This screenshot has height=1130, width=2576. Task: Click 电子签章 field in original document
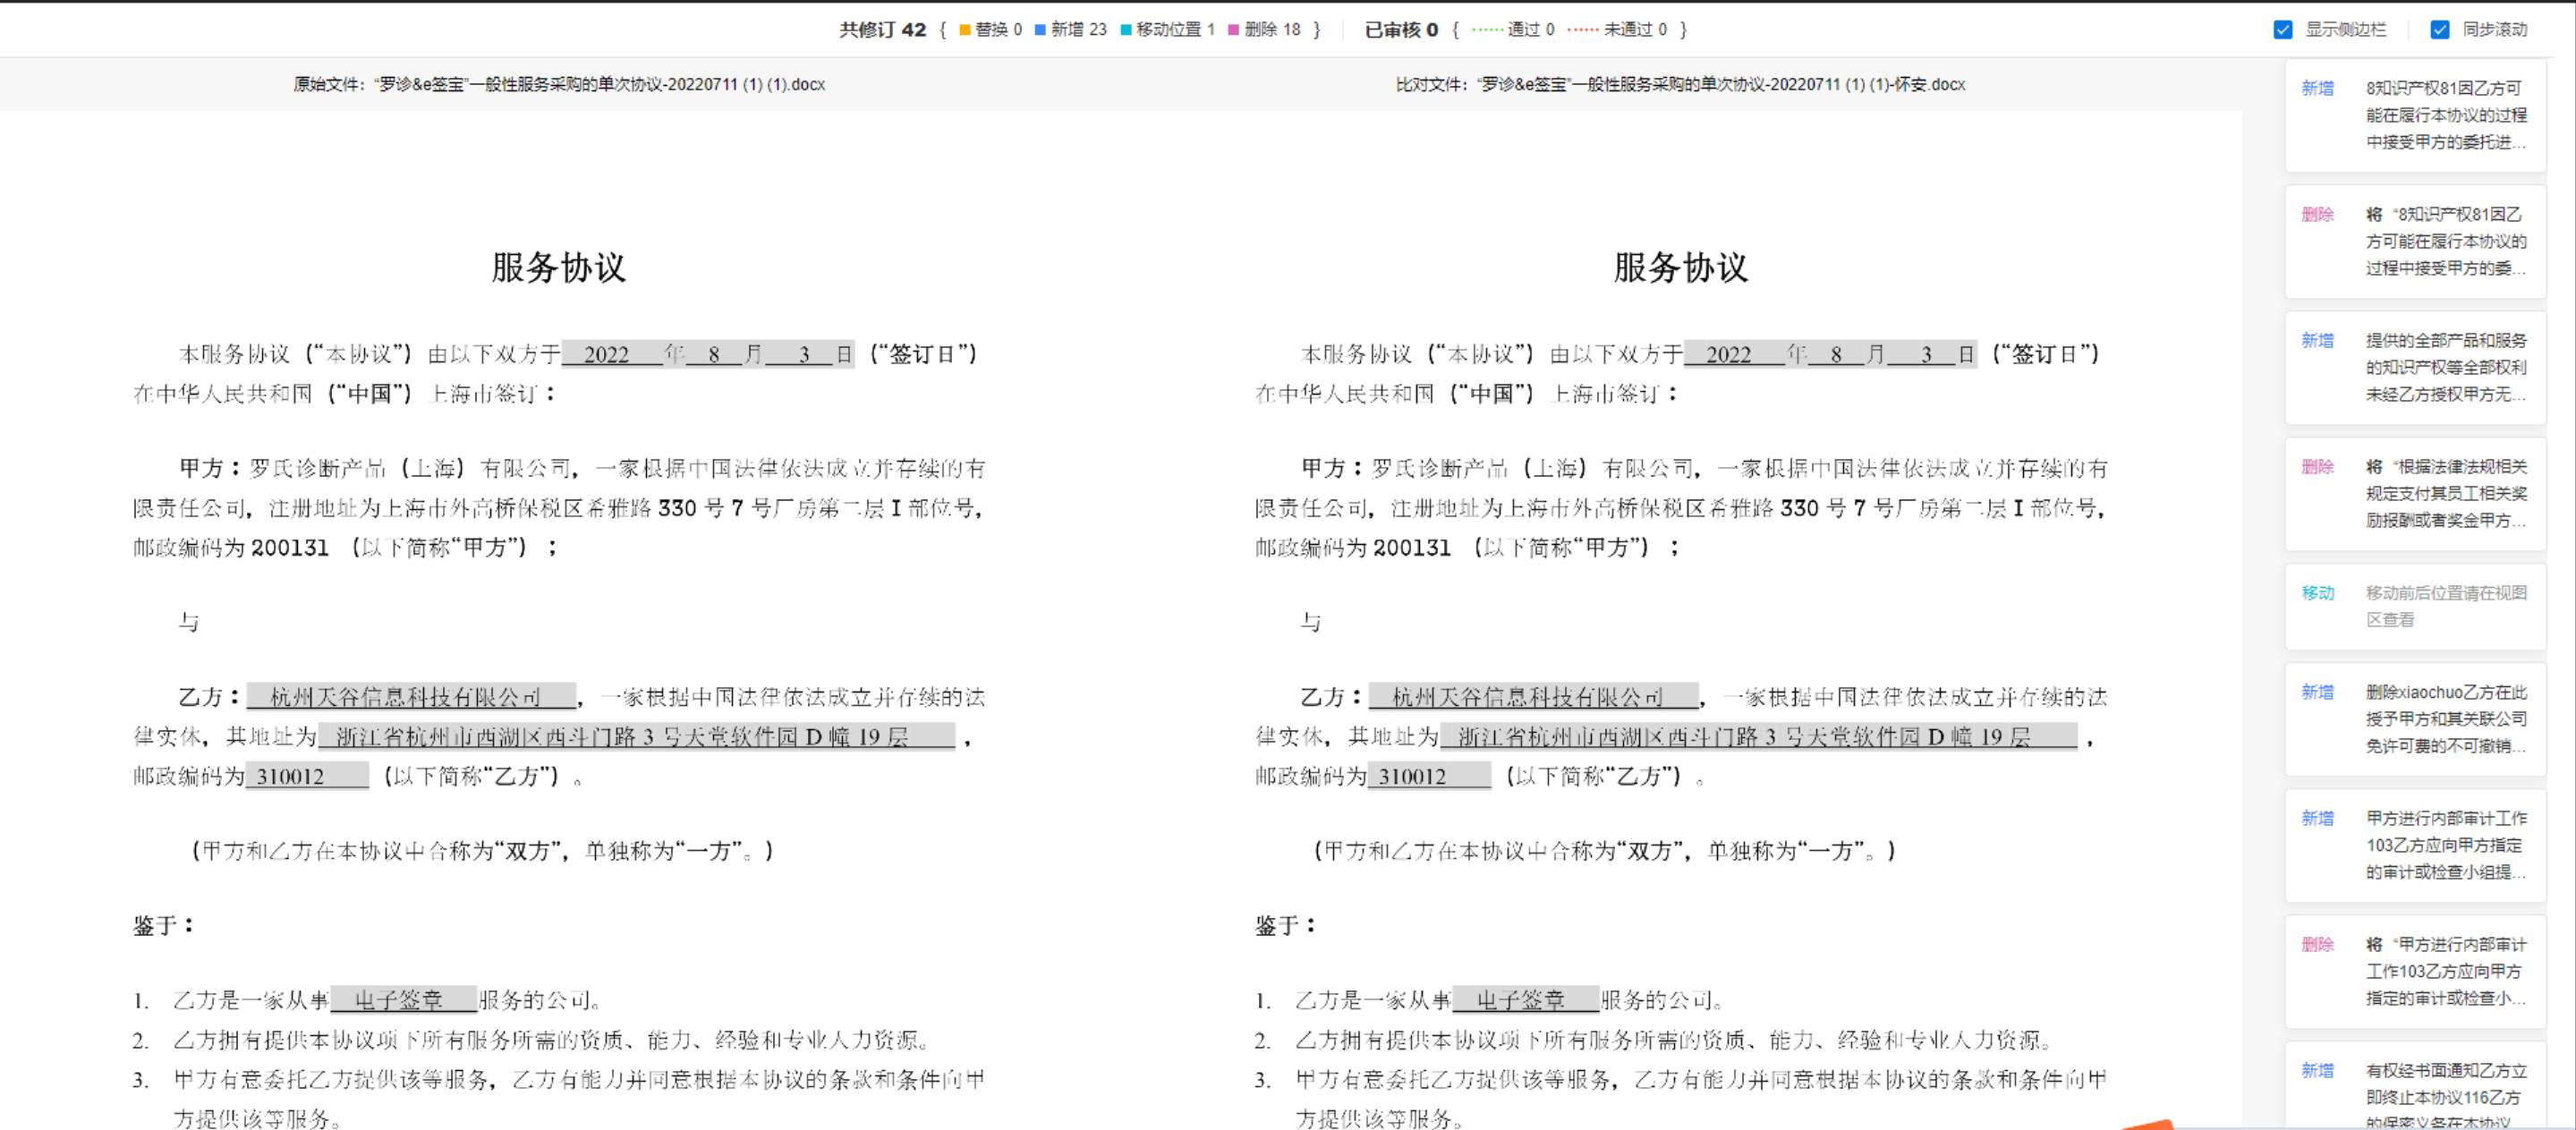(x=403, y=1000)
